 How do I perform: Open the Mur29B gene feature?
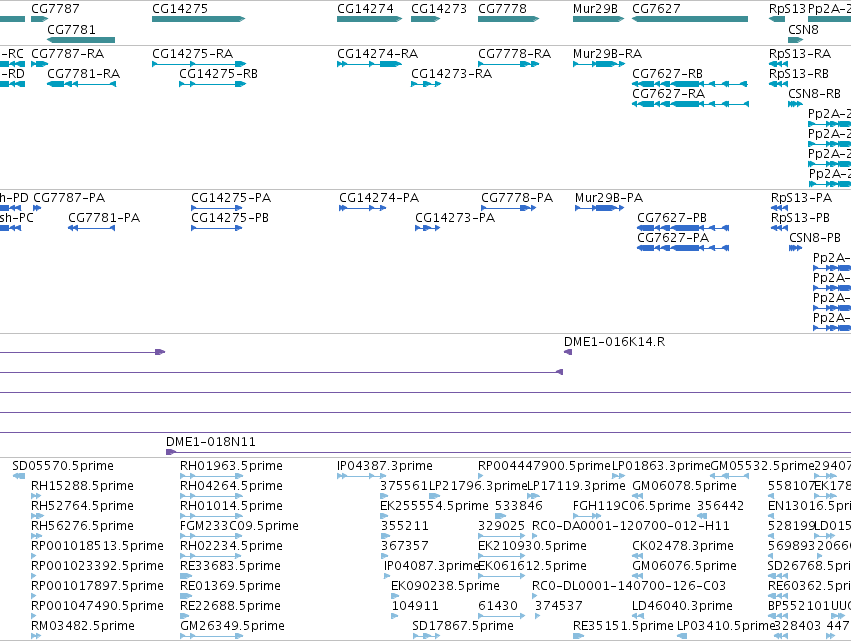tap(599, 19)
